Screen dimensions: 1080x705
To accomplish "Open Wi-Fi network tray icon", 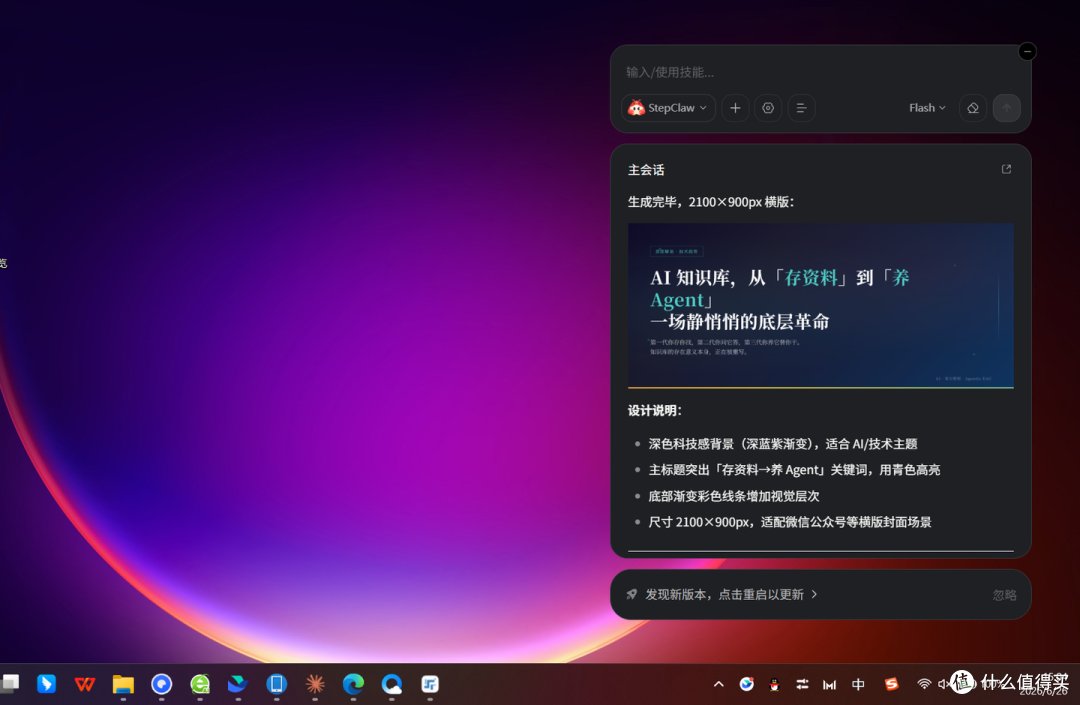I will point(924,684).
